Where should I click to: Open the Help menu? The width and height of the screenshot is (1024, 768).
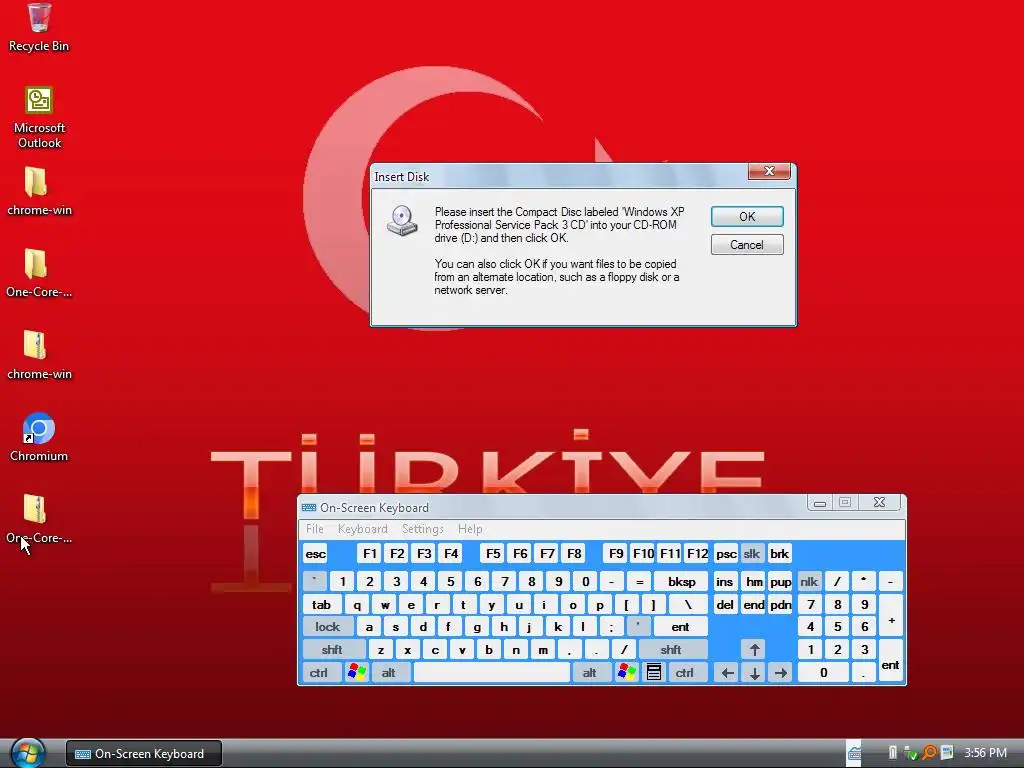pos(470,529)
